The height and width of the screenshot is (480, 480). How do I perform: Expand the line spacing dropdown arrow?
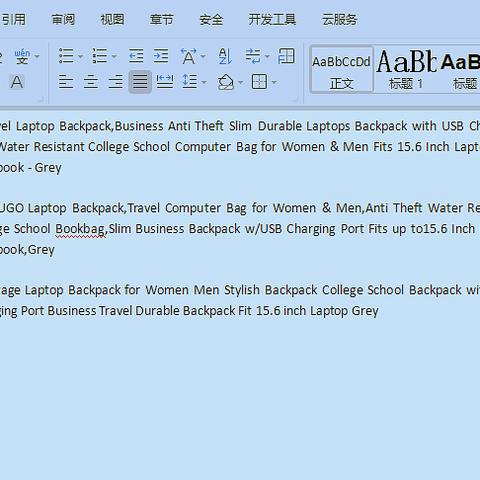click(204, 82)
